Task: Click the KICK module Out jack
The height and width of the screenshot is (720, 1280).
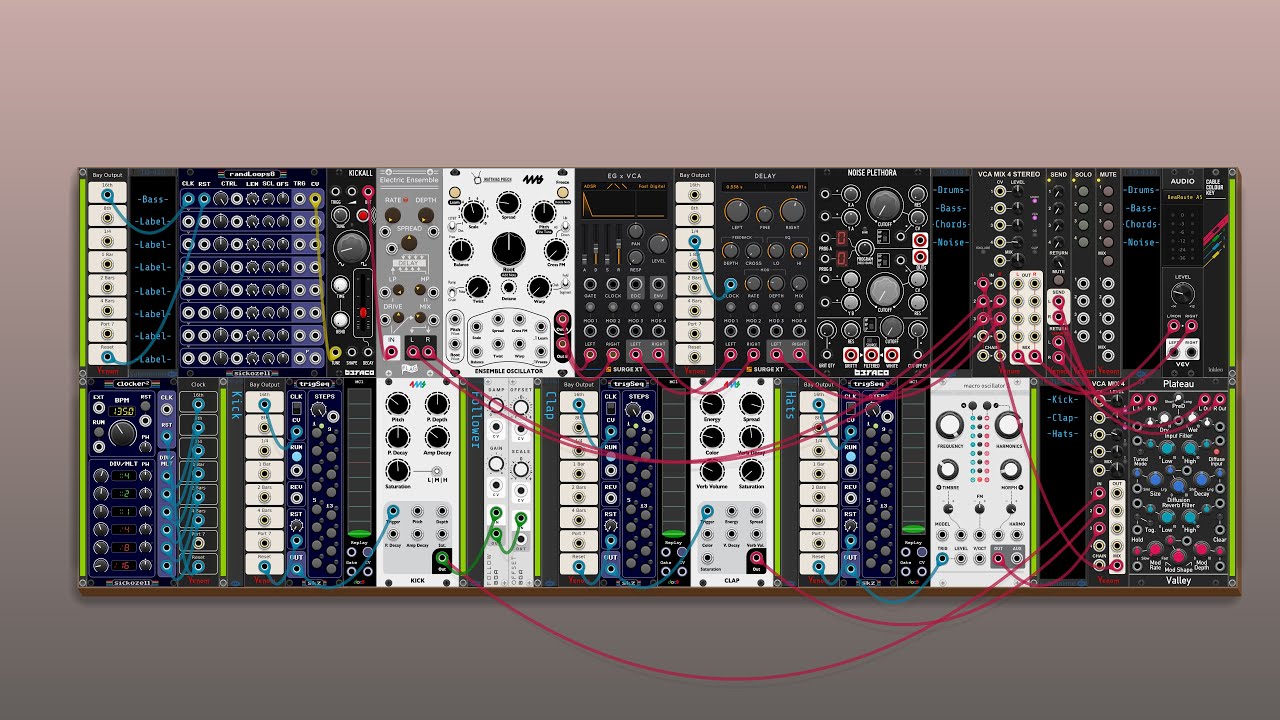Action: click(442, 558)
